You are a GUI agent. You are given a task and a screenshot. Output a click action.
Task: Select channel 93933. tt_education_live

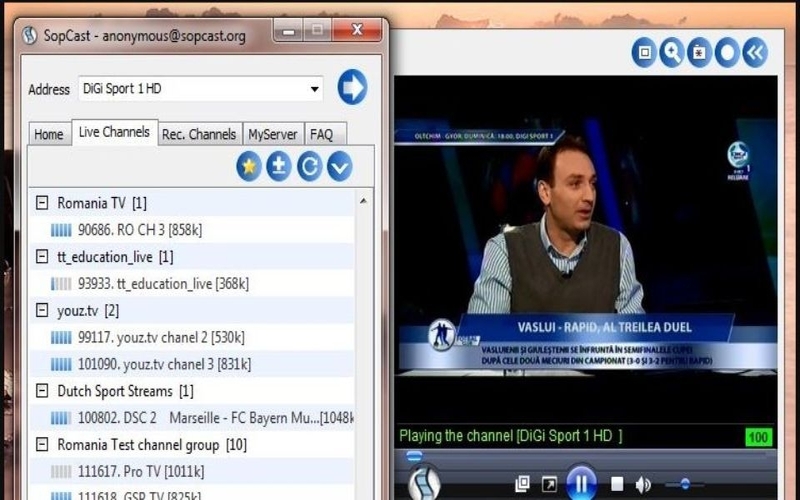tap(192, 284)
